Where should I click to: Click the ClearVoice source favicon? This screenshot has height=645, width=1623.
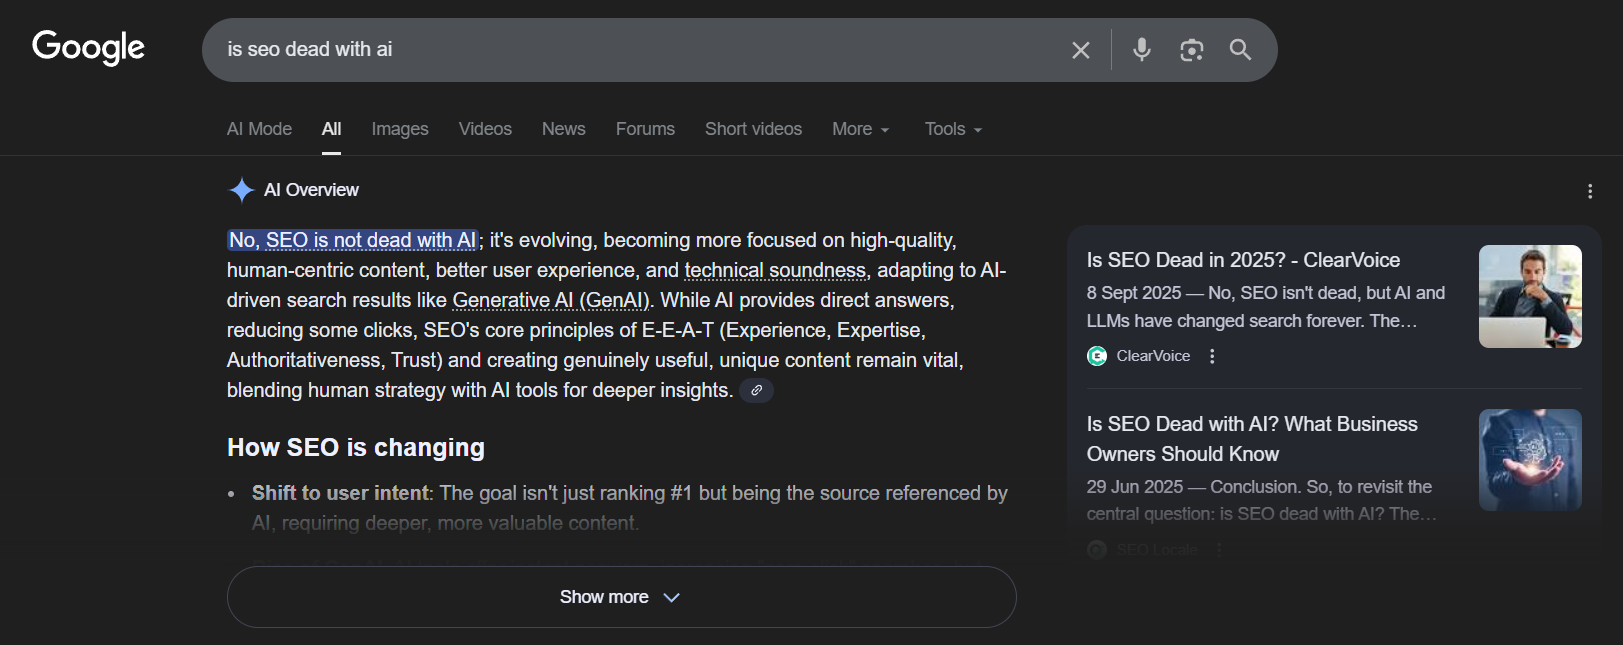pos(1097,356)
